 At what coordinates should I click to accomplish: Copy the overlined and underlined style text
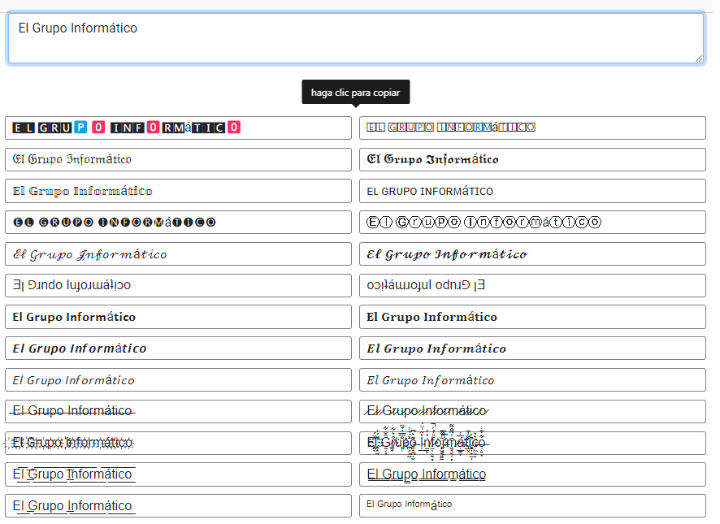tap(178, 475)
